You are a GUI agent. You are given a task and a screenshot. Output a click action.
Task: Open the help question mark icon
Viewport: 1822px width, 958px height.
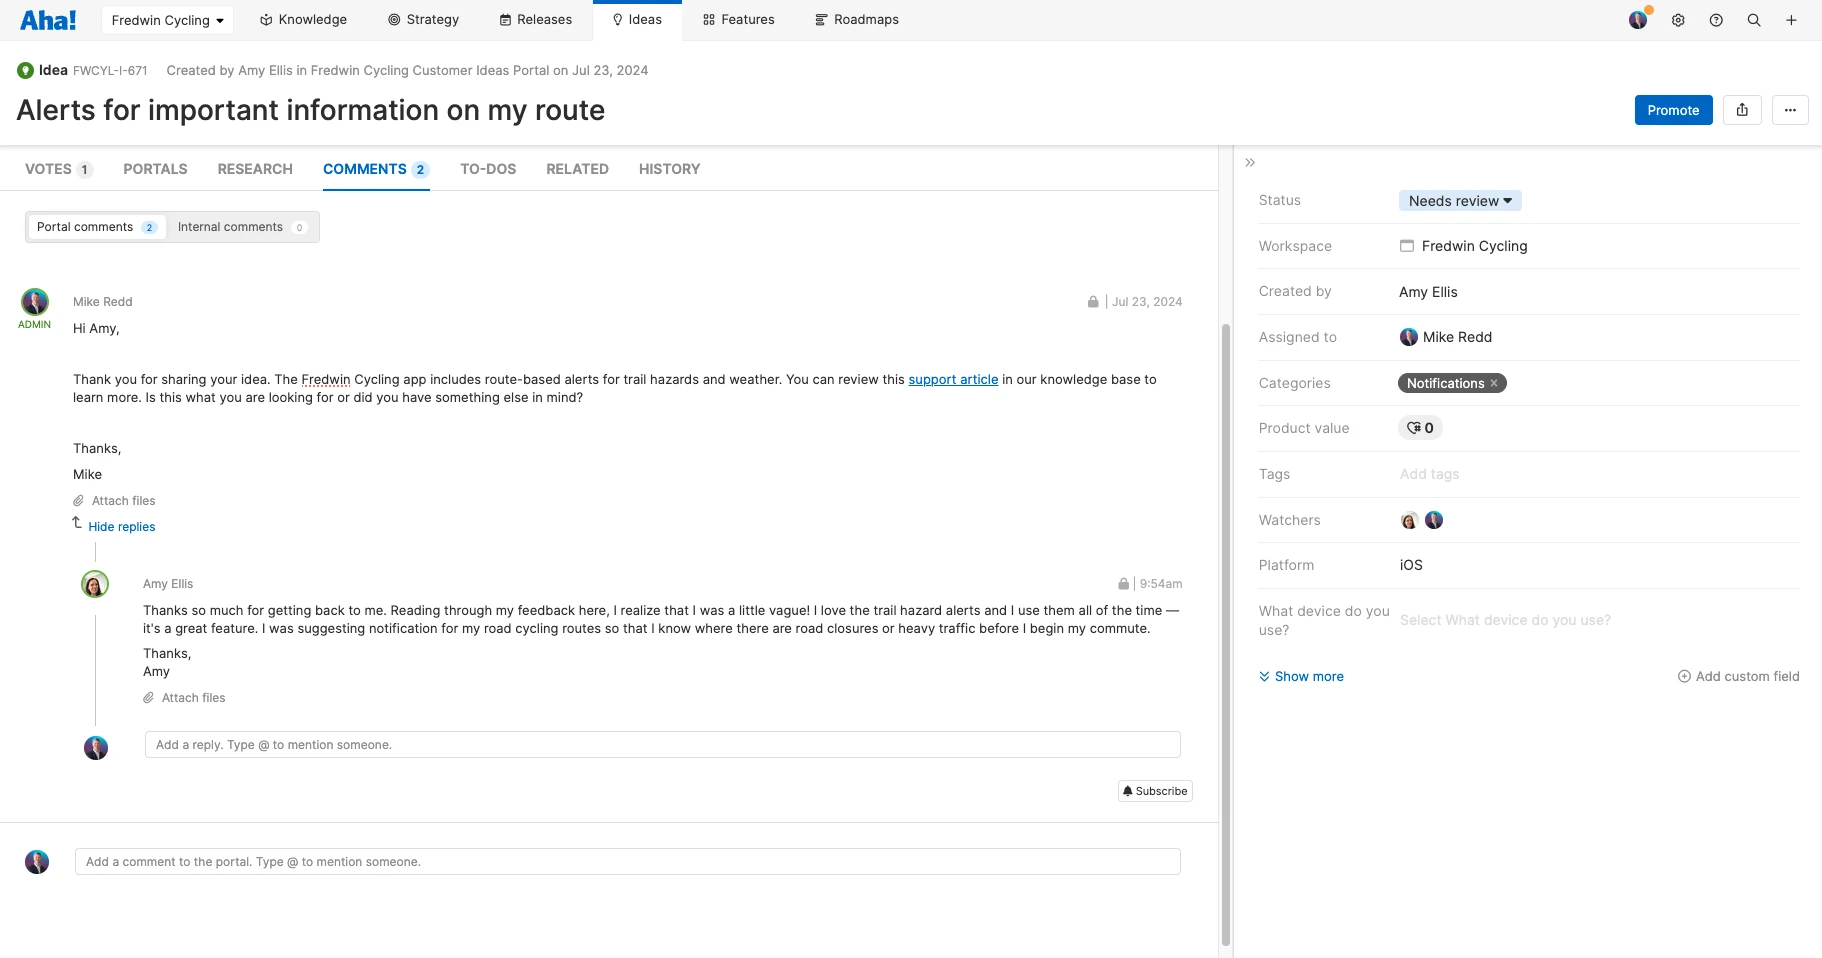coord(1716,20)
